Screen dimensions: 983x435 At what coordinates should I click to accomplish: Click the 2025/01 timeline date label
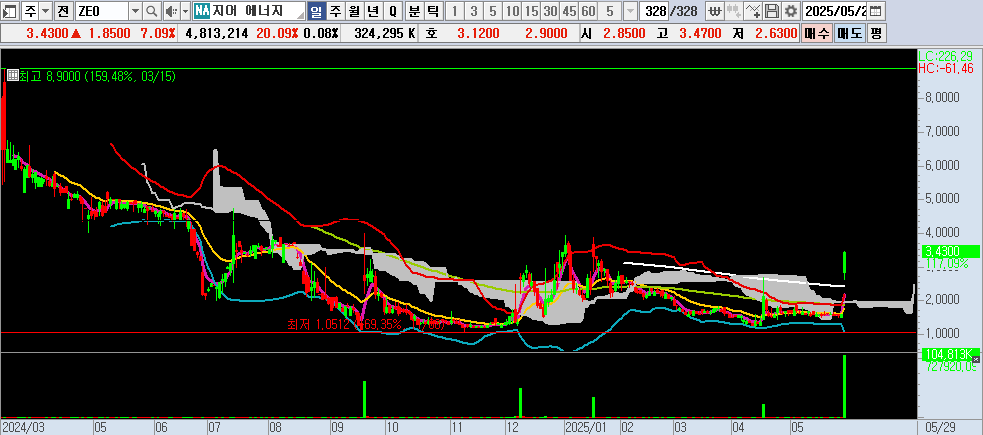point(588,427)
